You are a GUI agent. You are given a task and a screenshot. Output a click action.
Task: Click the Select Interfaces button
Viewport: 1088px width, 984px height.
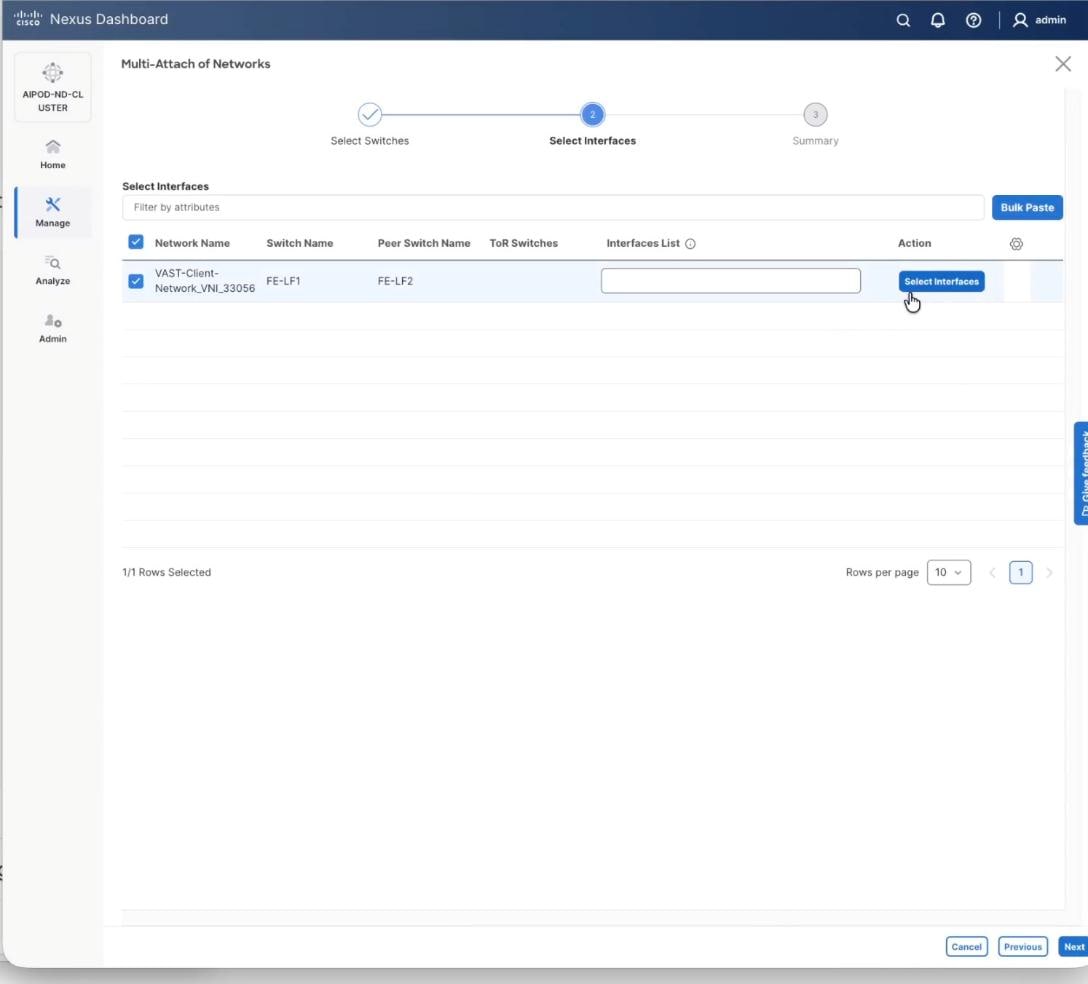941,281
